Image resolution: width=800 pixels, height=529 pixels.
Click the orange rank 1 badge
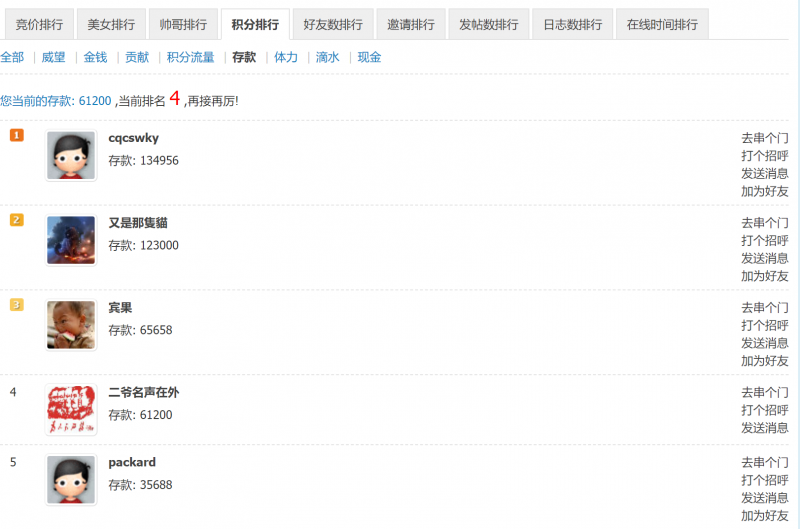pyautogui.click(x=16, y=135)
